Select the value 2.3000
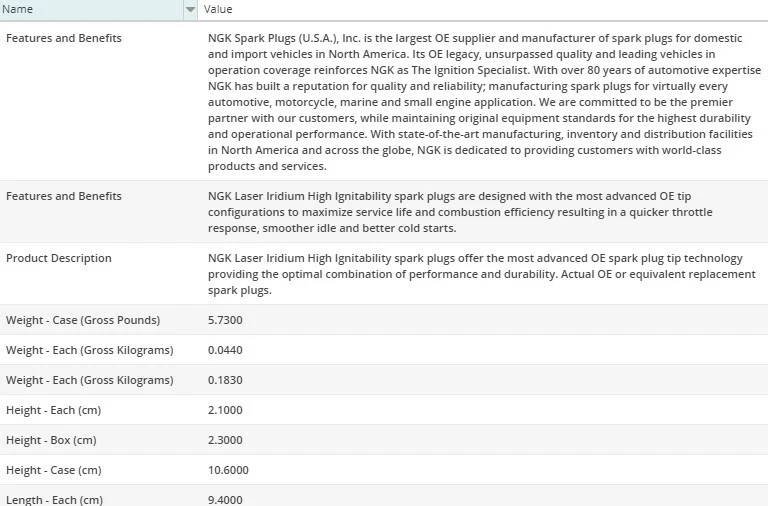The image size is (768, 506). (225, 440)
